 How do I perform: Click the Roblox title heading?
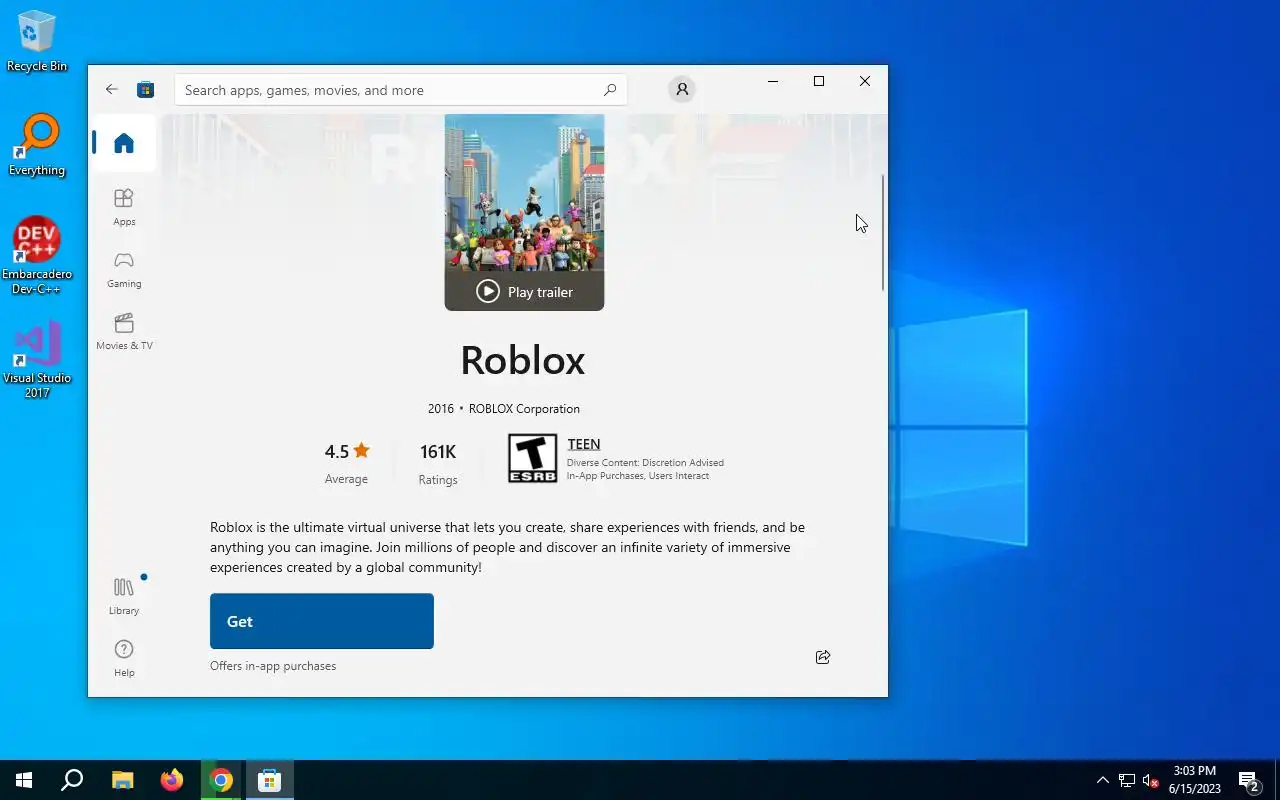click(x=523, y=360)
